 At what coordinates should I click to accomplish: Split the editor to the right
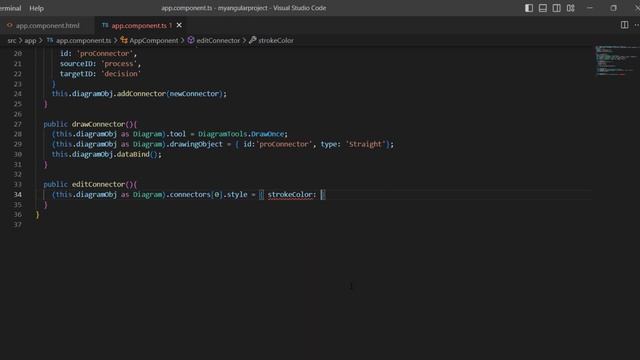[624, 25]
